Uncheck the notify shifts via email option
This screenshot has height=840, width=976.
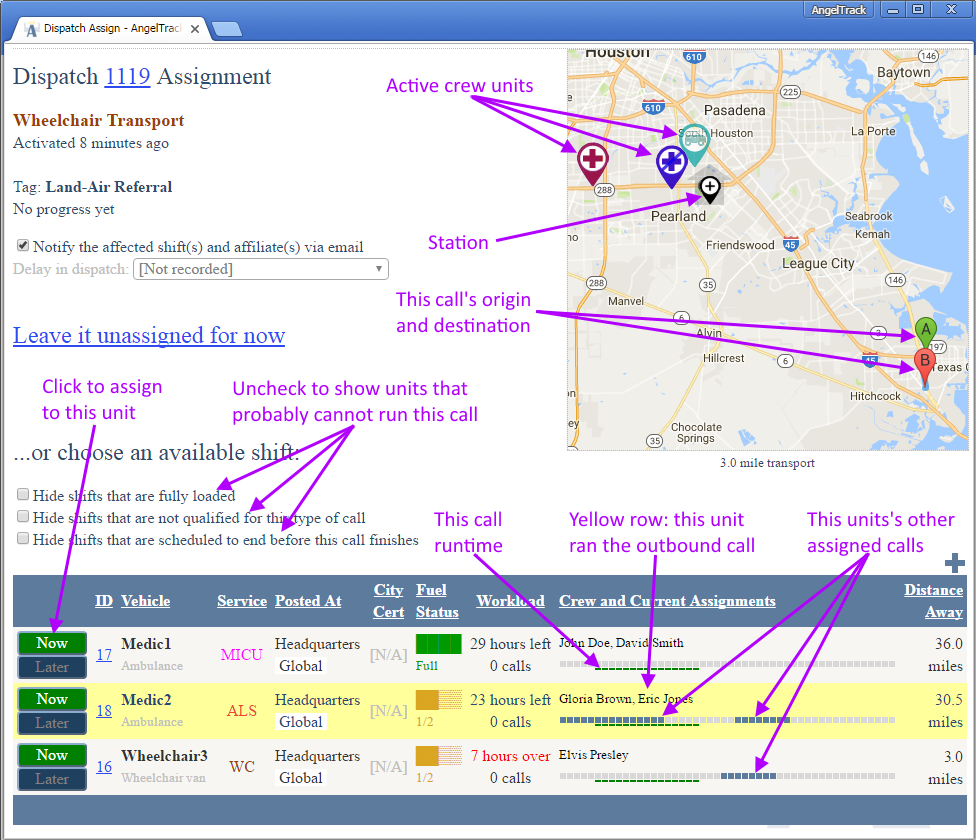tap(22, 246)
